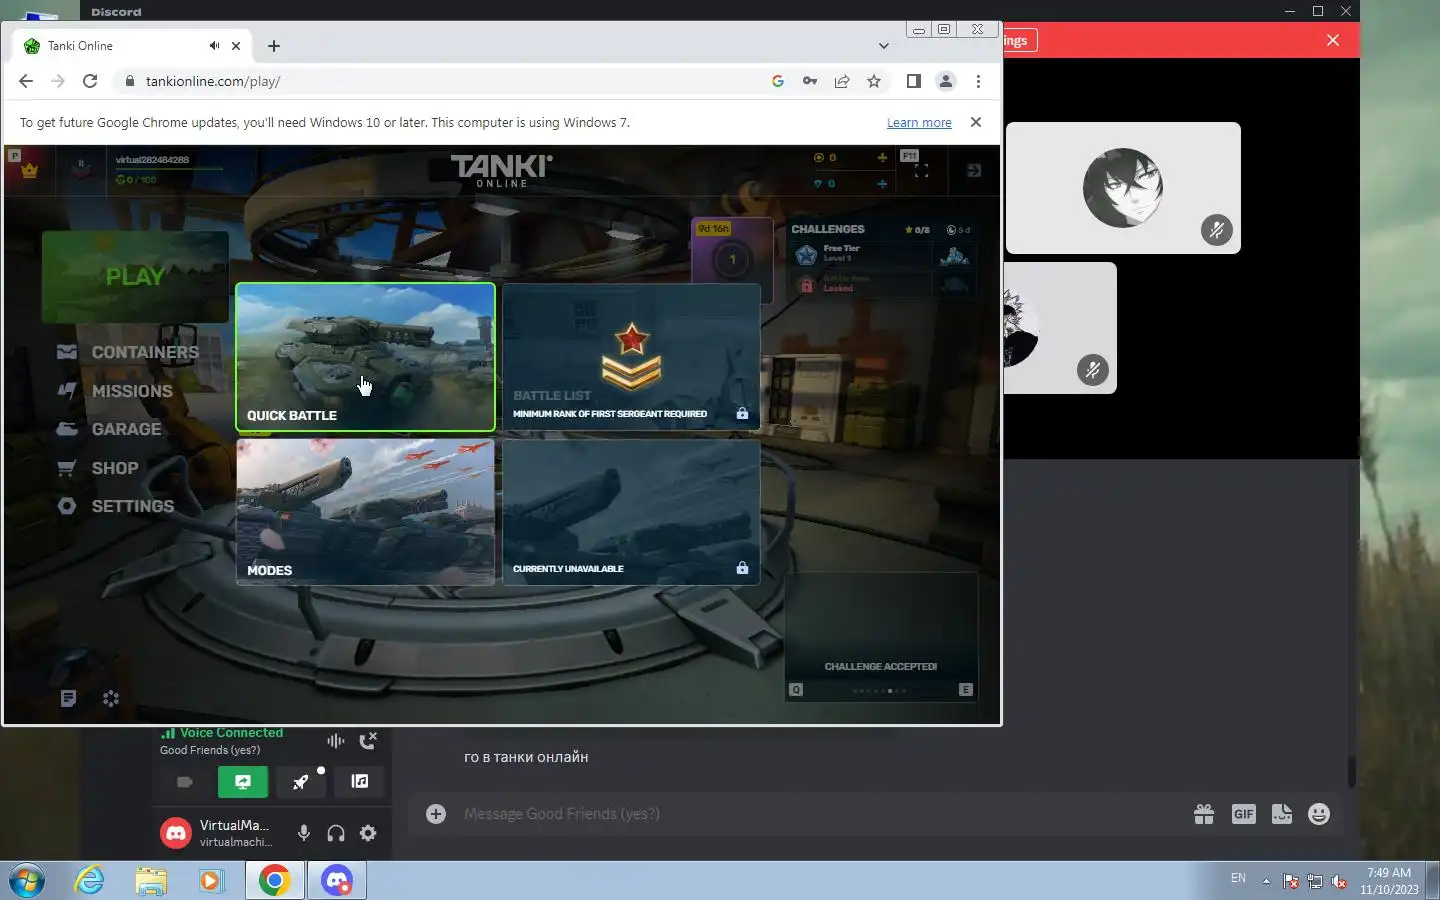Go back in Chrome
The height and width of the screenshot is (900, 1440).
pyautogui.click(x=26, y=81)
